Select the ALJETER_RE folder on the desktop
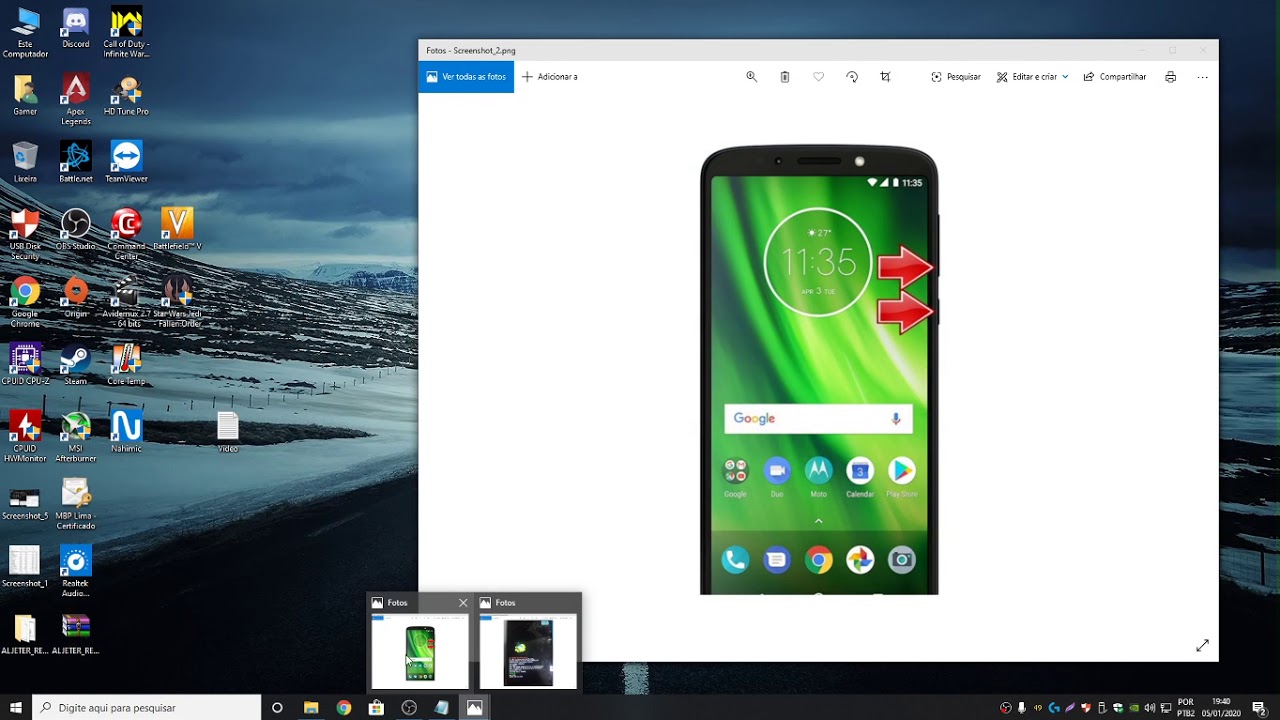This screenshot has height=720, width=1280. pyautogui.click(x=25, y=633)
